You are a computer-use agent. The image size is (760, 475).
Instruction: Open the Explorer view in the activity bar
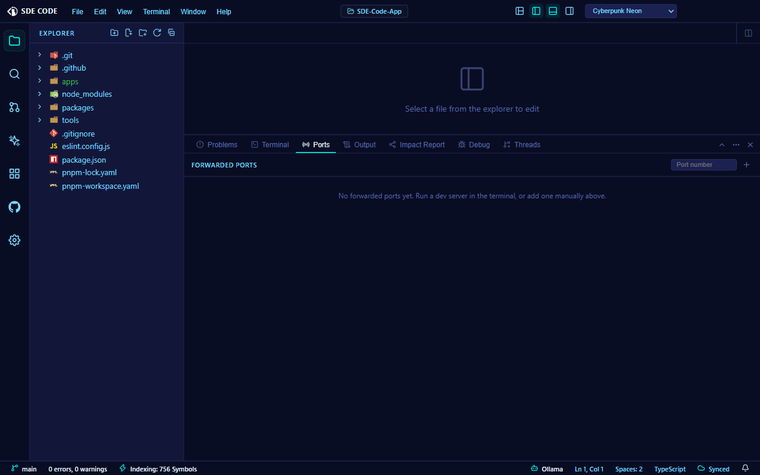(14, 41)
